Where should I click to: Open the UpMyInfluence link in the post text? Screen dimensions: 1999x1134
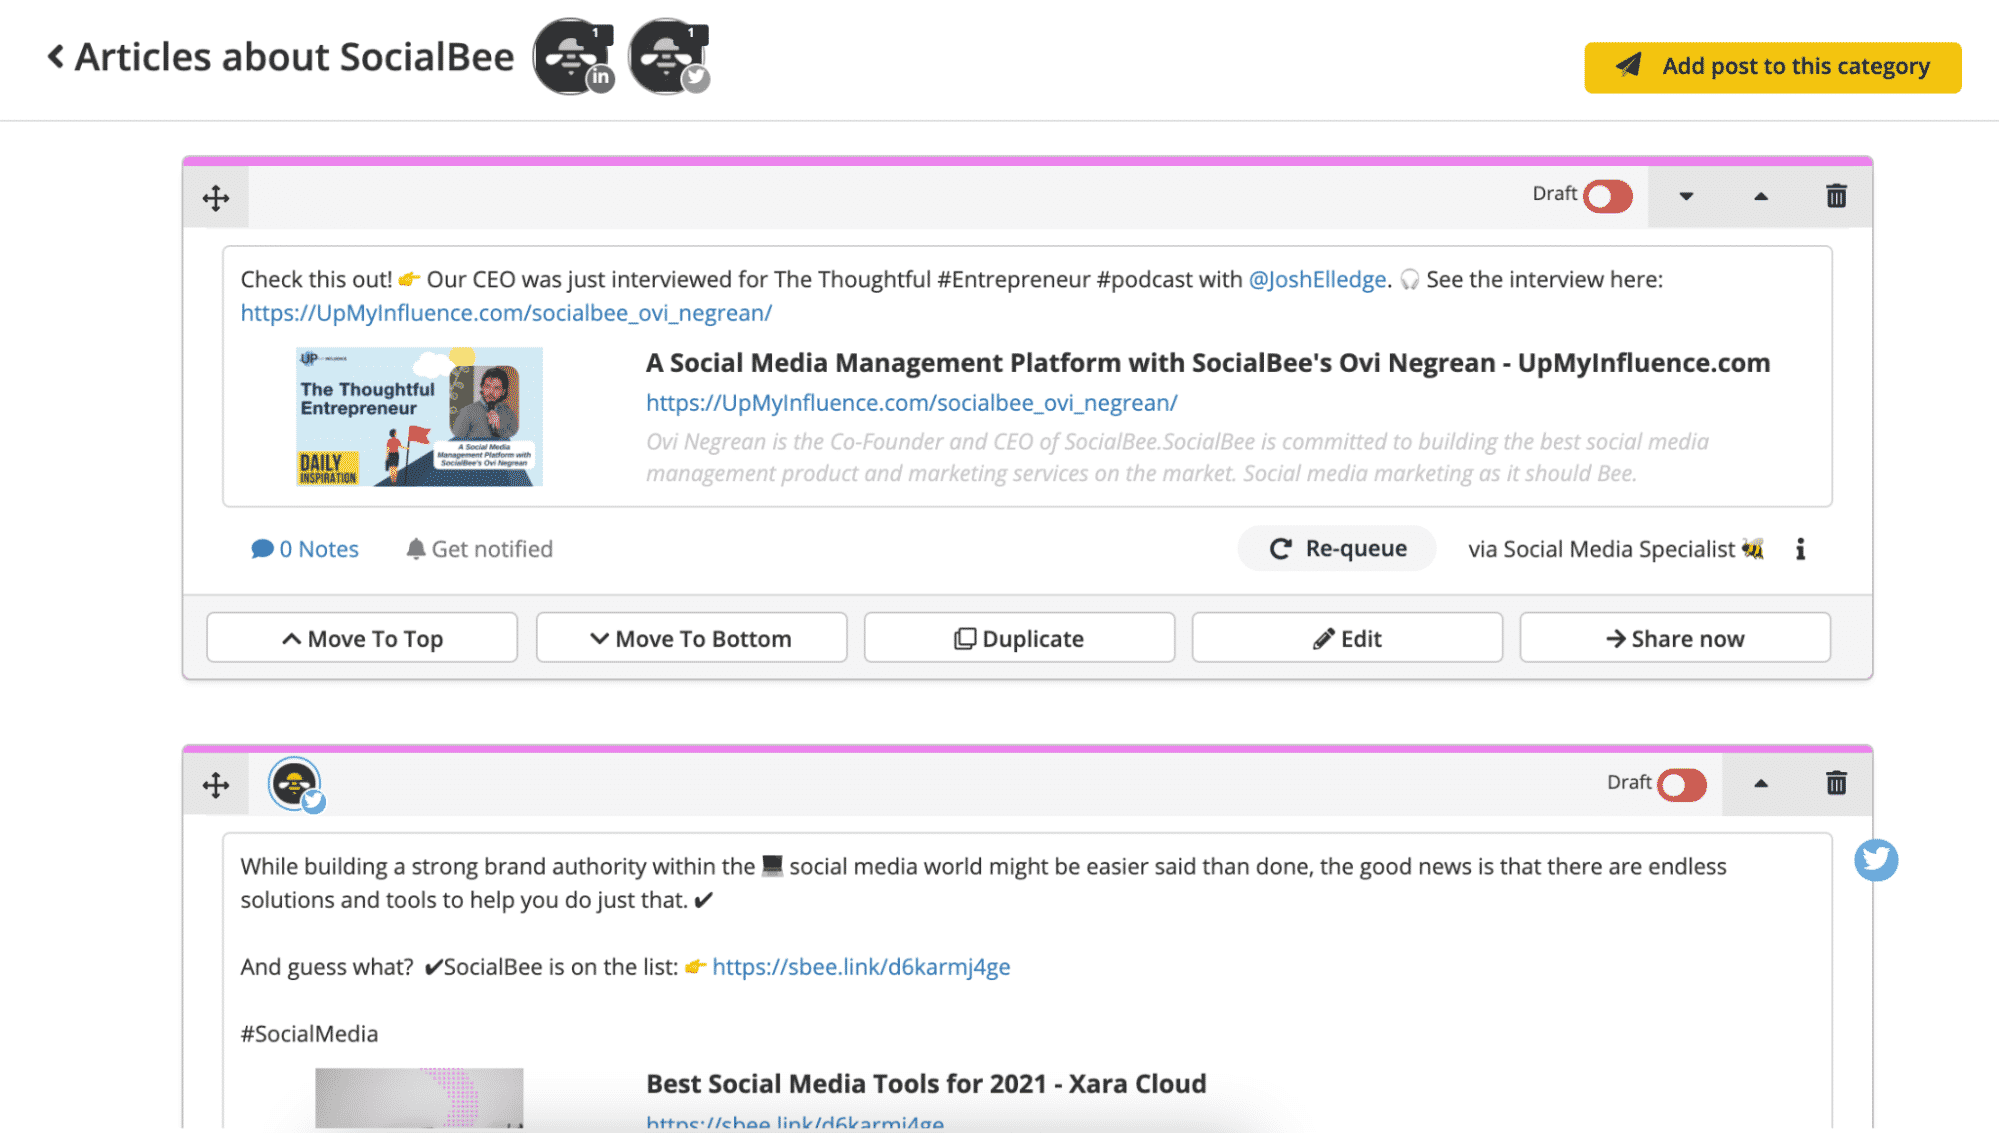[506, 313]
